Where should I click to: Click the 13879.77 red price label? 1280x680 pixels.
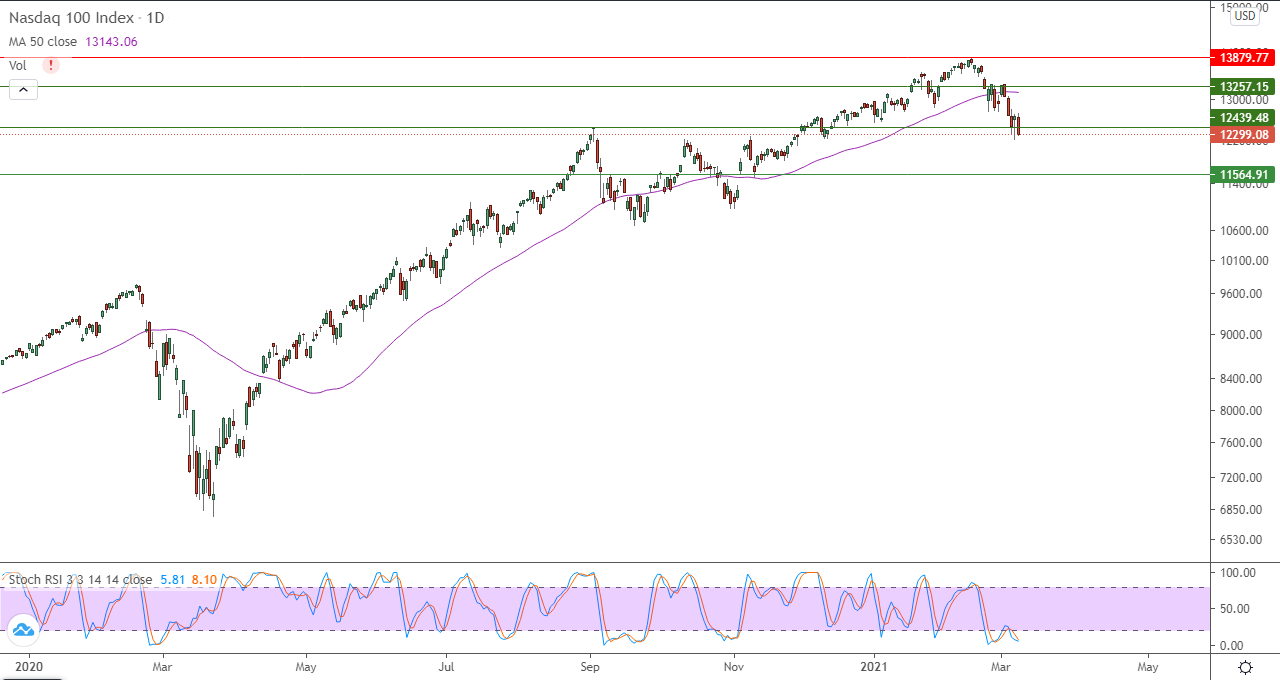[1243, 58]
